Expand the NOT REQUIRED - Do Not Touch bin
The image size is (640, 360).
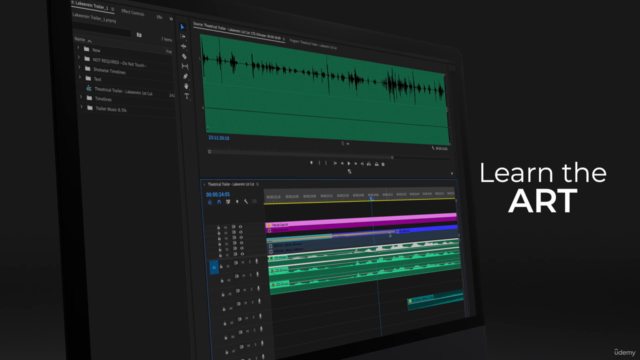79,58
